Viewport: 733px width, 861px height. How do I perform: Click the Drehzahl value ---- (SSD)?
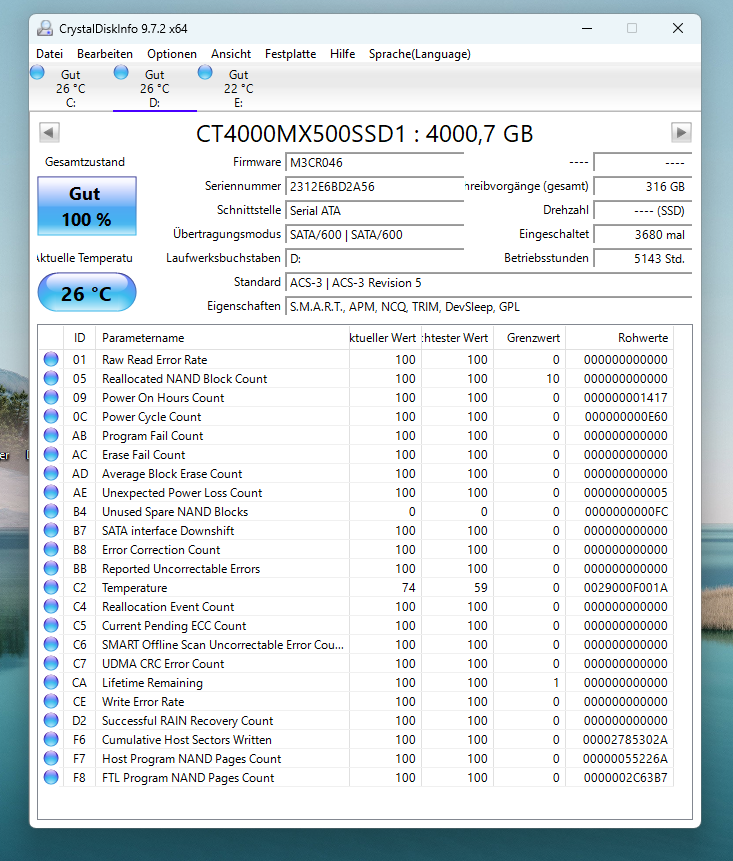[x=643, y=211]
